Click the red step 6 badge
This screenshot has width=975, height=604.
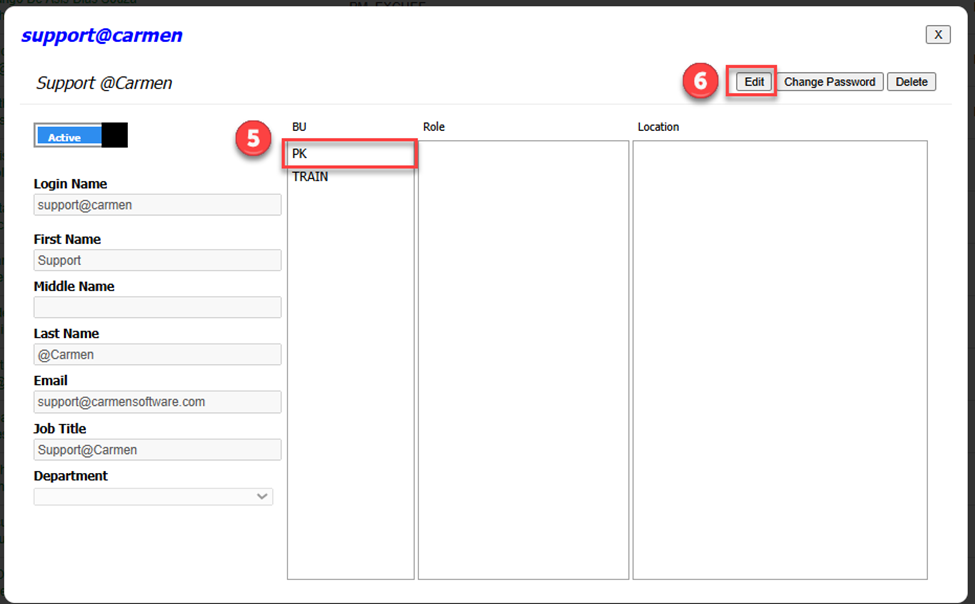(700, 81)
